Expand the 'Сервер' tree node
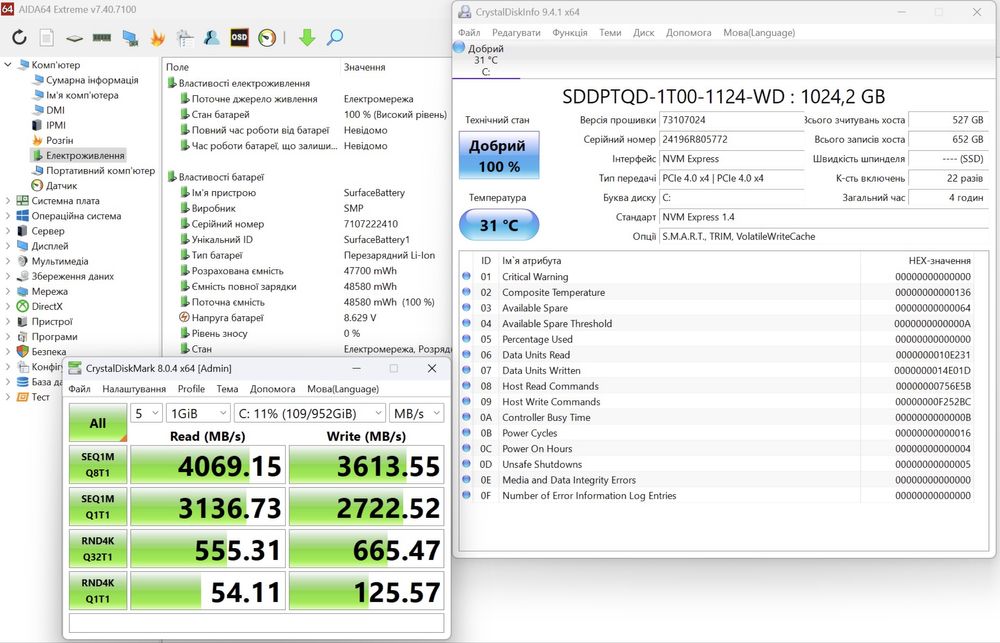 pyautogui.click(x=8, y=231)
